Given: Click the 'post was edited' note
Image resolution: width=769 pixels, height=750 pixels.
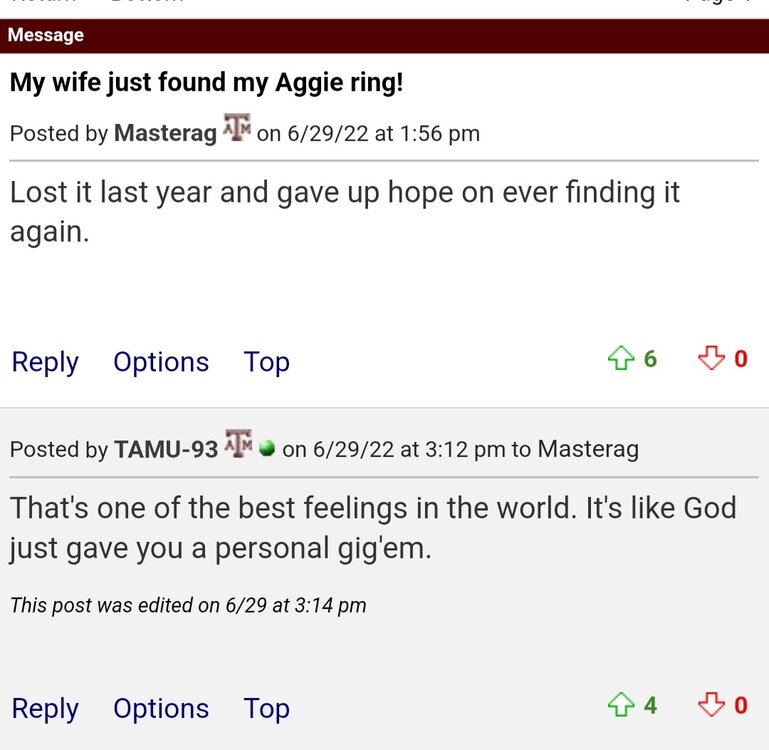Looking at the screenshot, I should click(188, 605).
